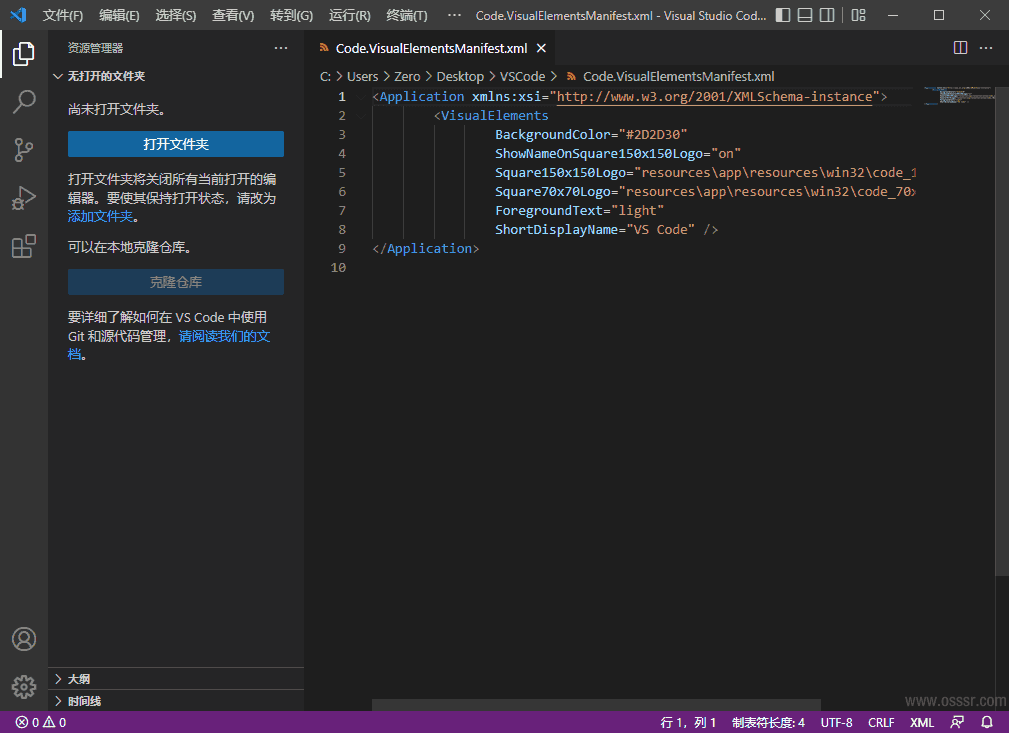The image size is (1009, 733).
Task: Click the 打开文件夹 button
Action: [176, 144]
